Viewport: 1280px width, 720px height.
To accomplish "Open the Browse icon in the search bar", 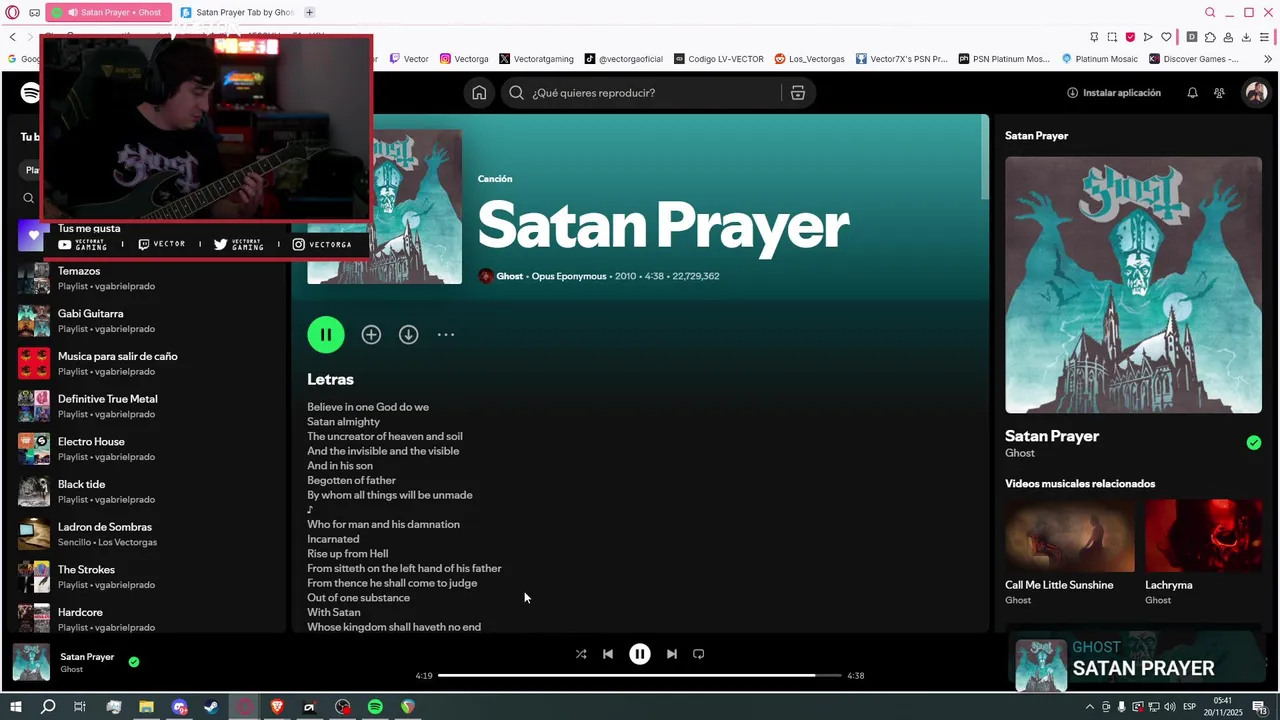I will 797,93.
